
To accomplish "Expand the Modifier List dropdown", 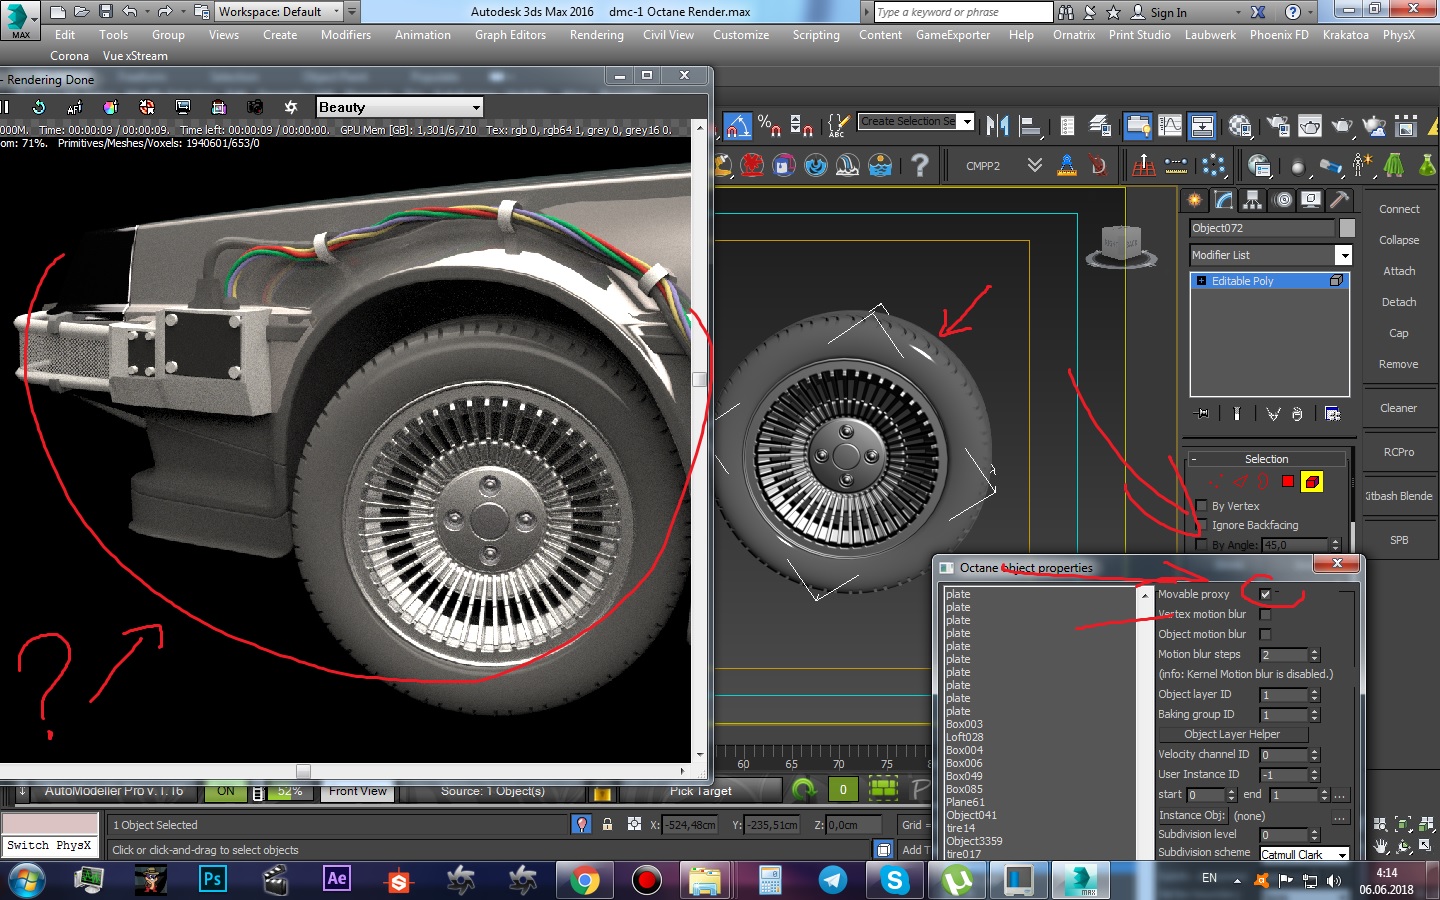I will [1343, 256].
